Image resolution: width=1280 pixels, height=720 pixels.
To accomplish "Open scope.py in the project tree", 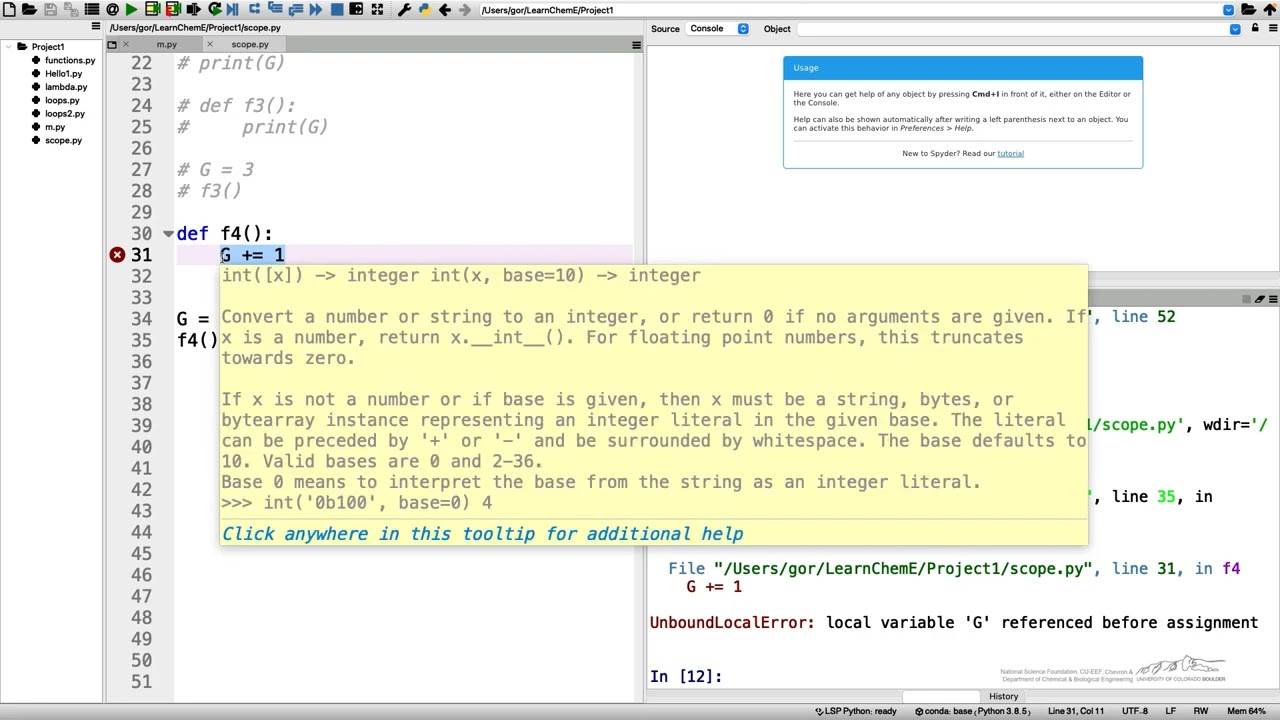I will (x=63, y=140).
